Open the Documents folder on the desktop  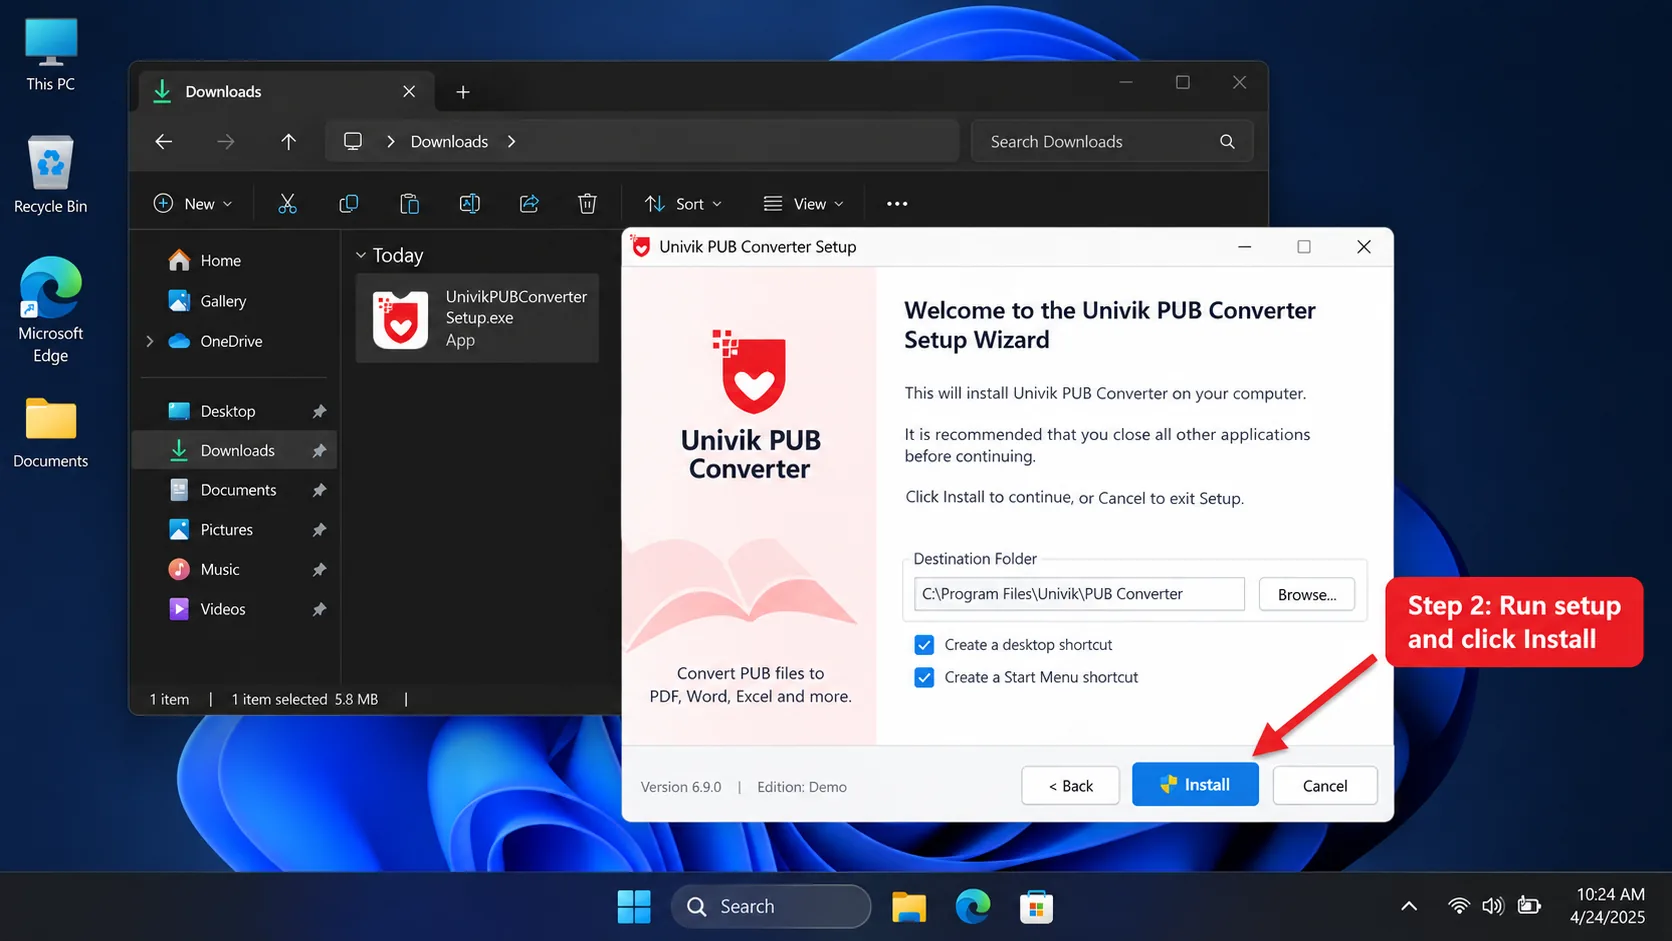click(51, 433)
